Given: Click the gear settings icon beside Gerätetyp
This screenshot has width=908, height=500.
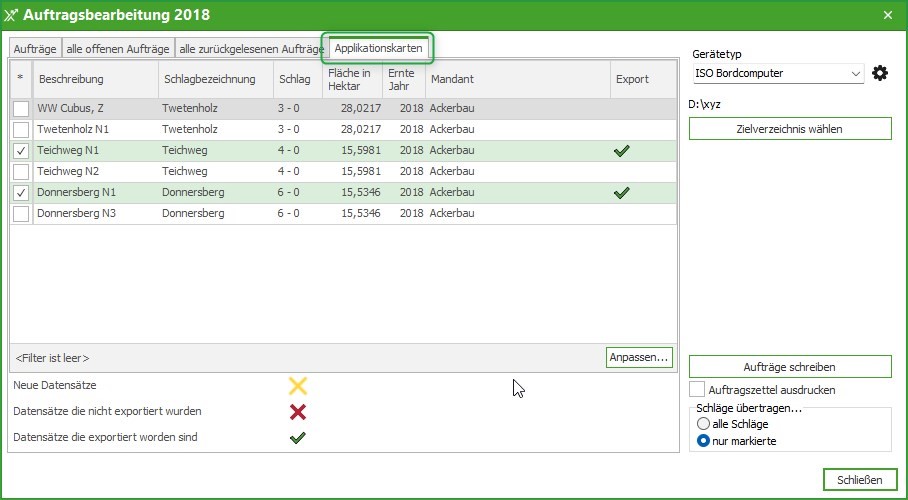Looking at the screenshot, I should [x=880, y=74].
